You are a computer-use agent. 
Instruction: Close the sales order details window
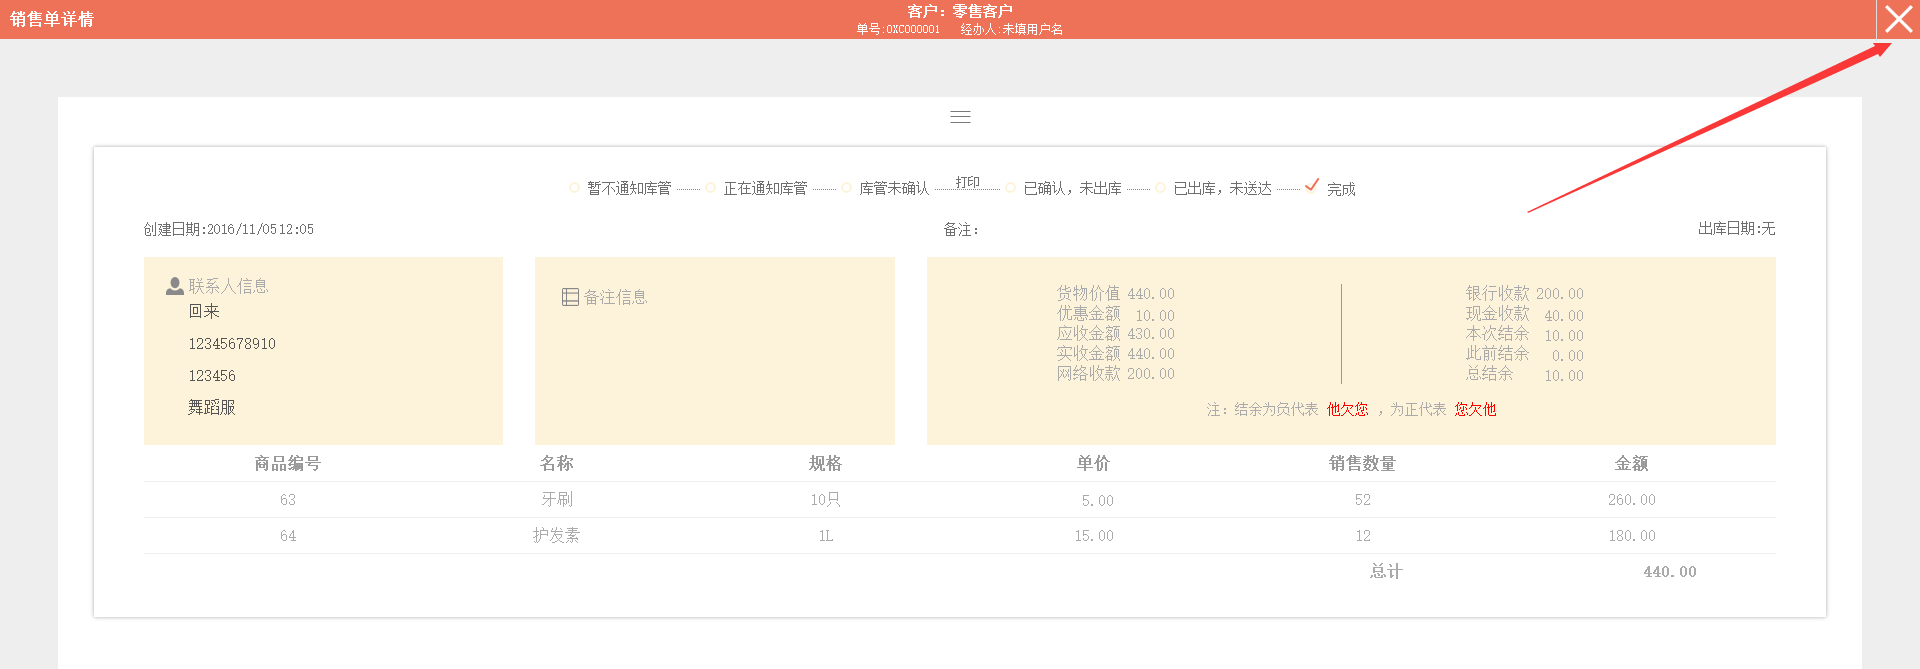1897,19
